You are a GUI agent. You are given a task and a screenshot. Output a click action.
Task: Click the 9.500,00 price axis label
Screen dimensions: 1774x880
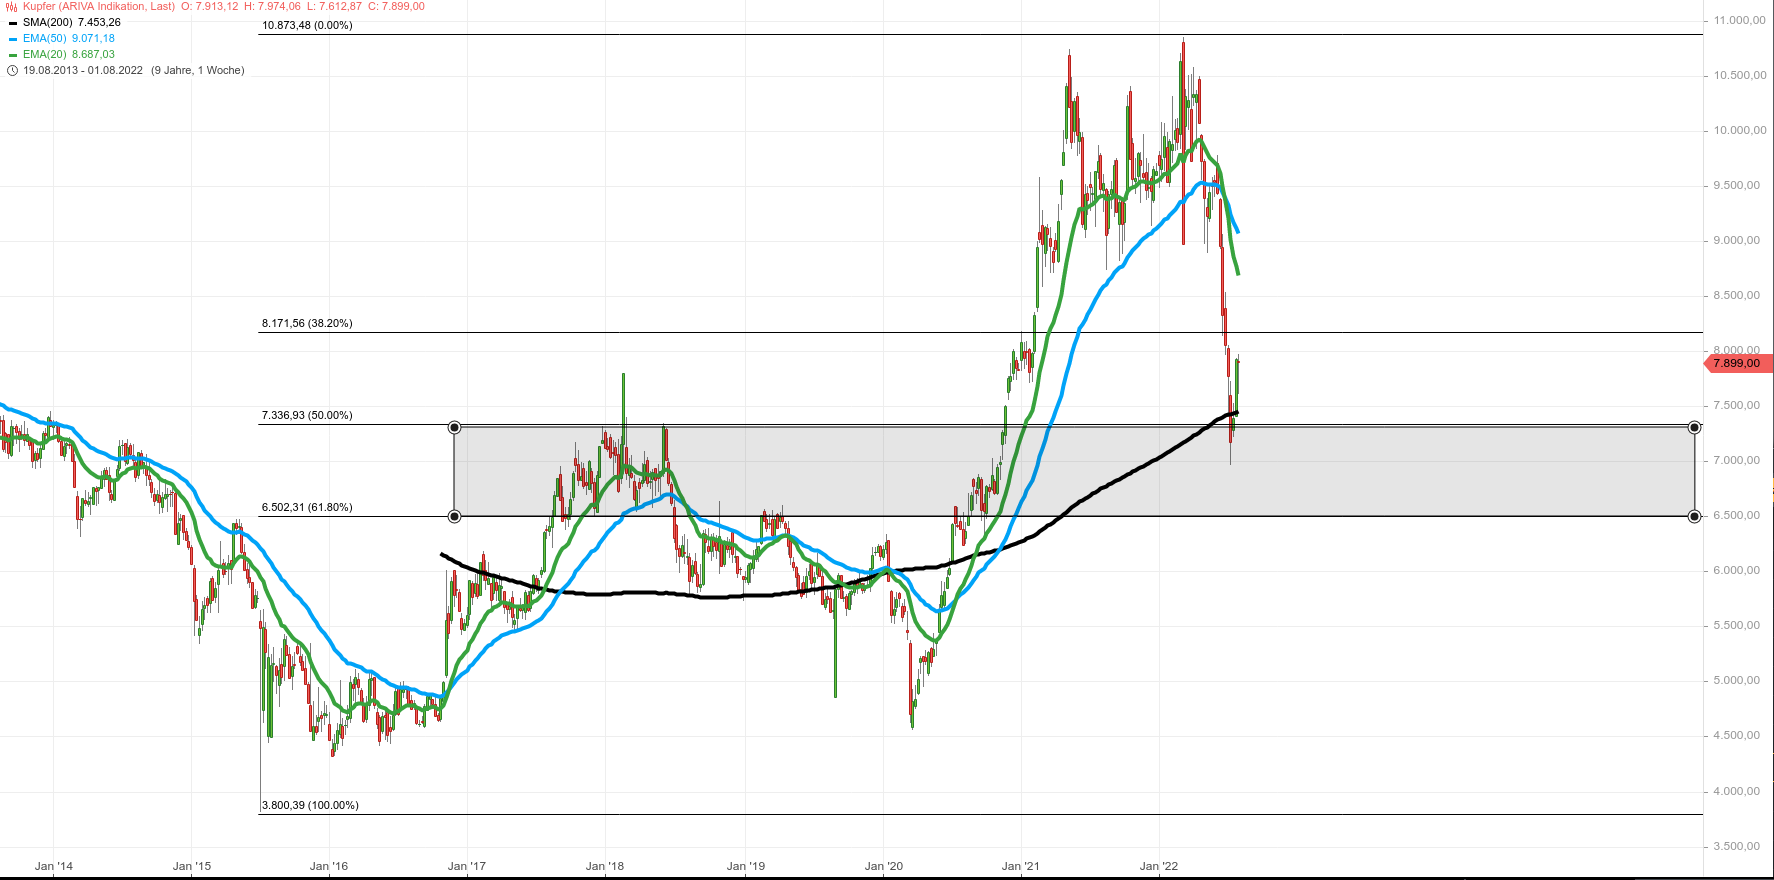click(1738, 185)
